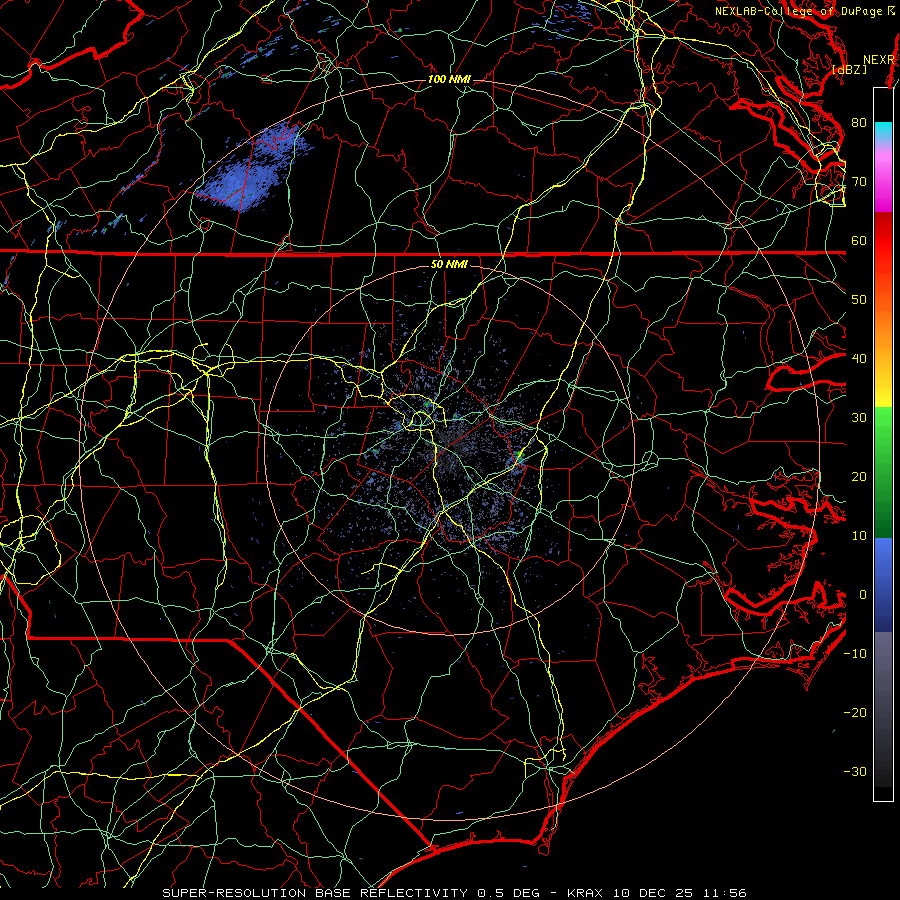Image resolution: width=900 pixels, height=900 pixels.
Task: Click the 0 value on the dBZ scale
Action: (862, 595)
